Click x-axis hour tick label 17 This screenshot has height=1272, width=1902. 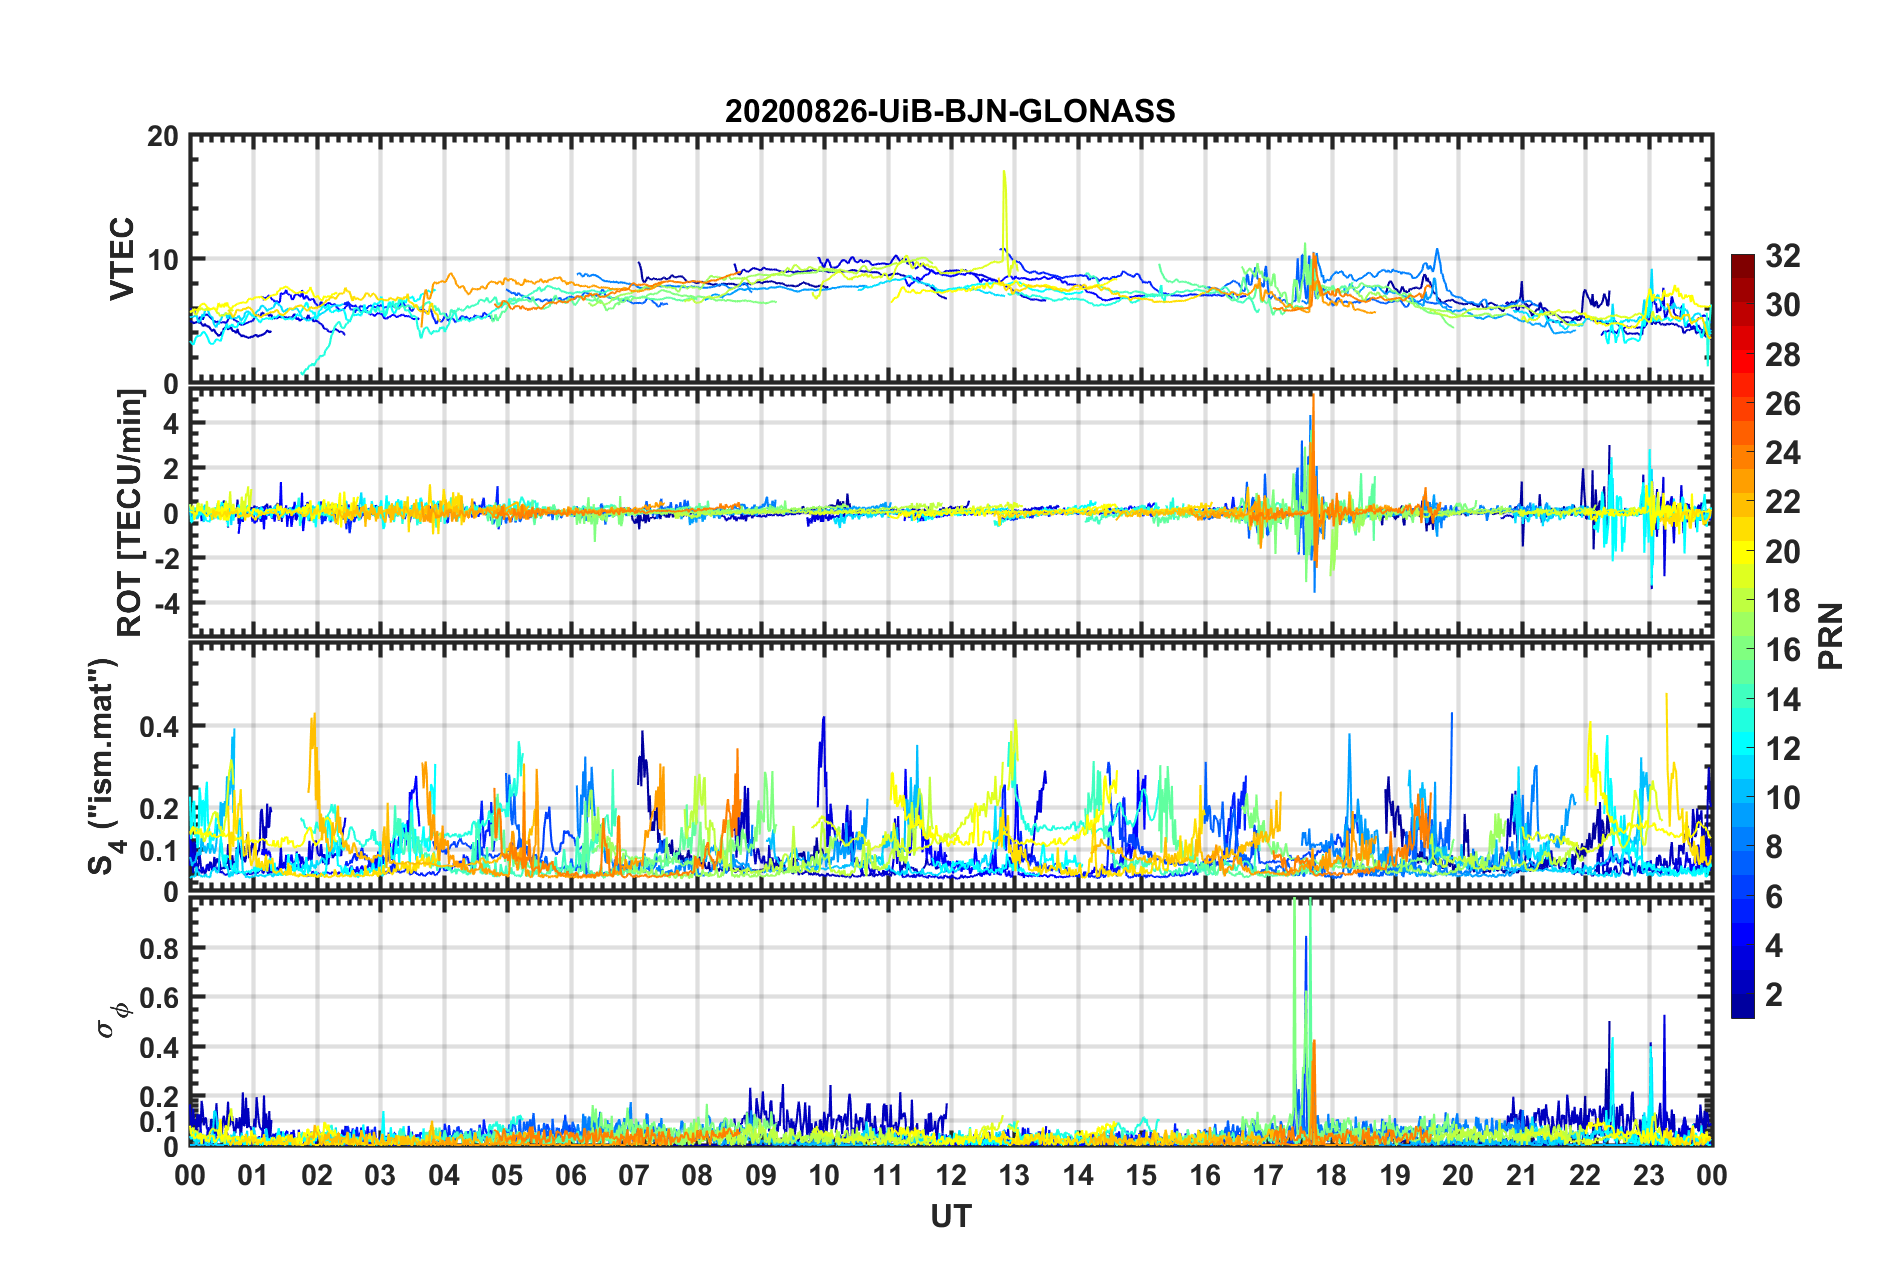tap(1268, 1175)
